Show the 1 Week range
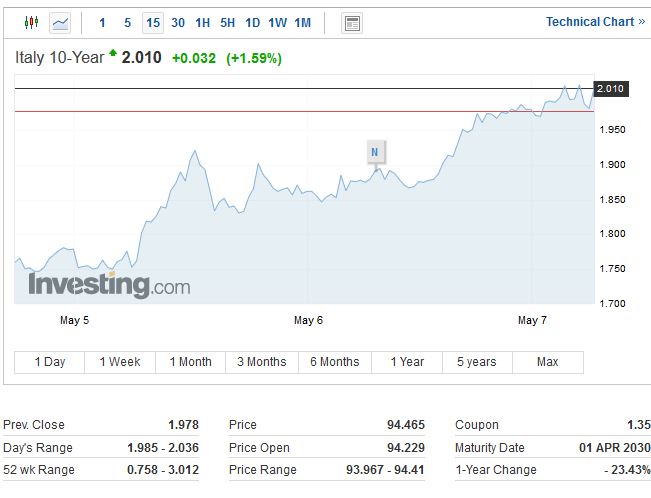Viewport: 651px width, 498px height. (120, 362)
